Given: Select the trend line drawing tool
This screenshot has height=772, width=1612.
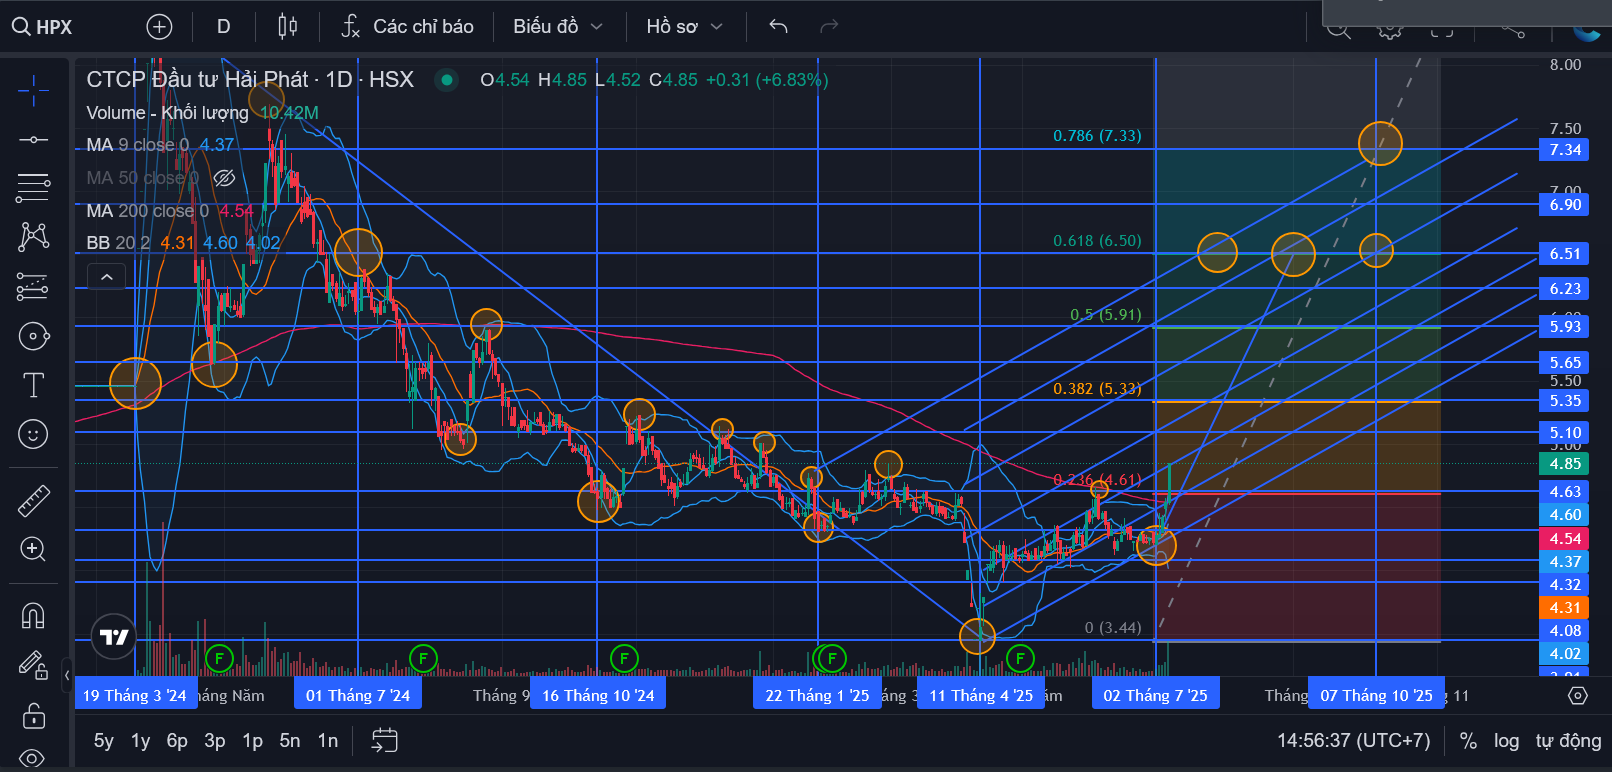Looking at the screenshot, I should coord(33,139).
